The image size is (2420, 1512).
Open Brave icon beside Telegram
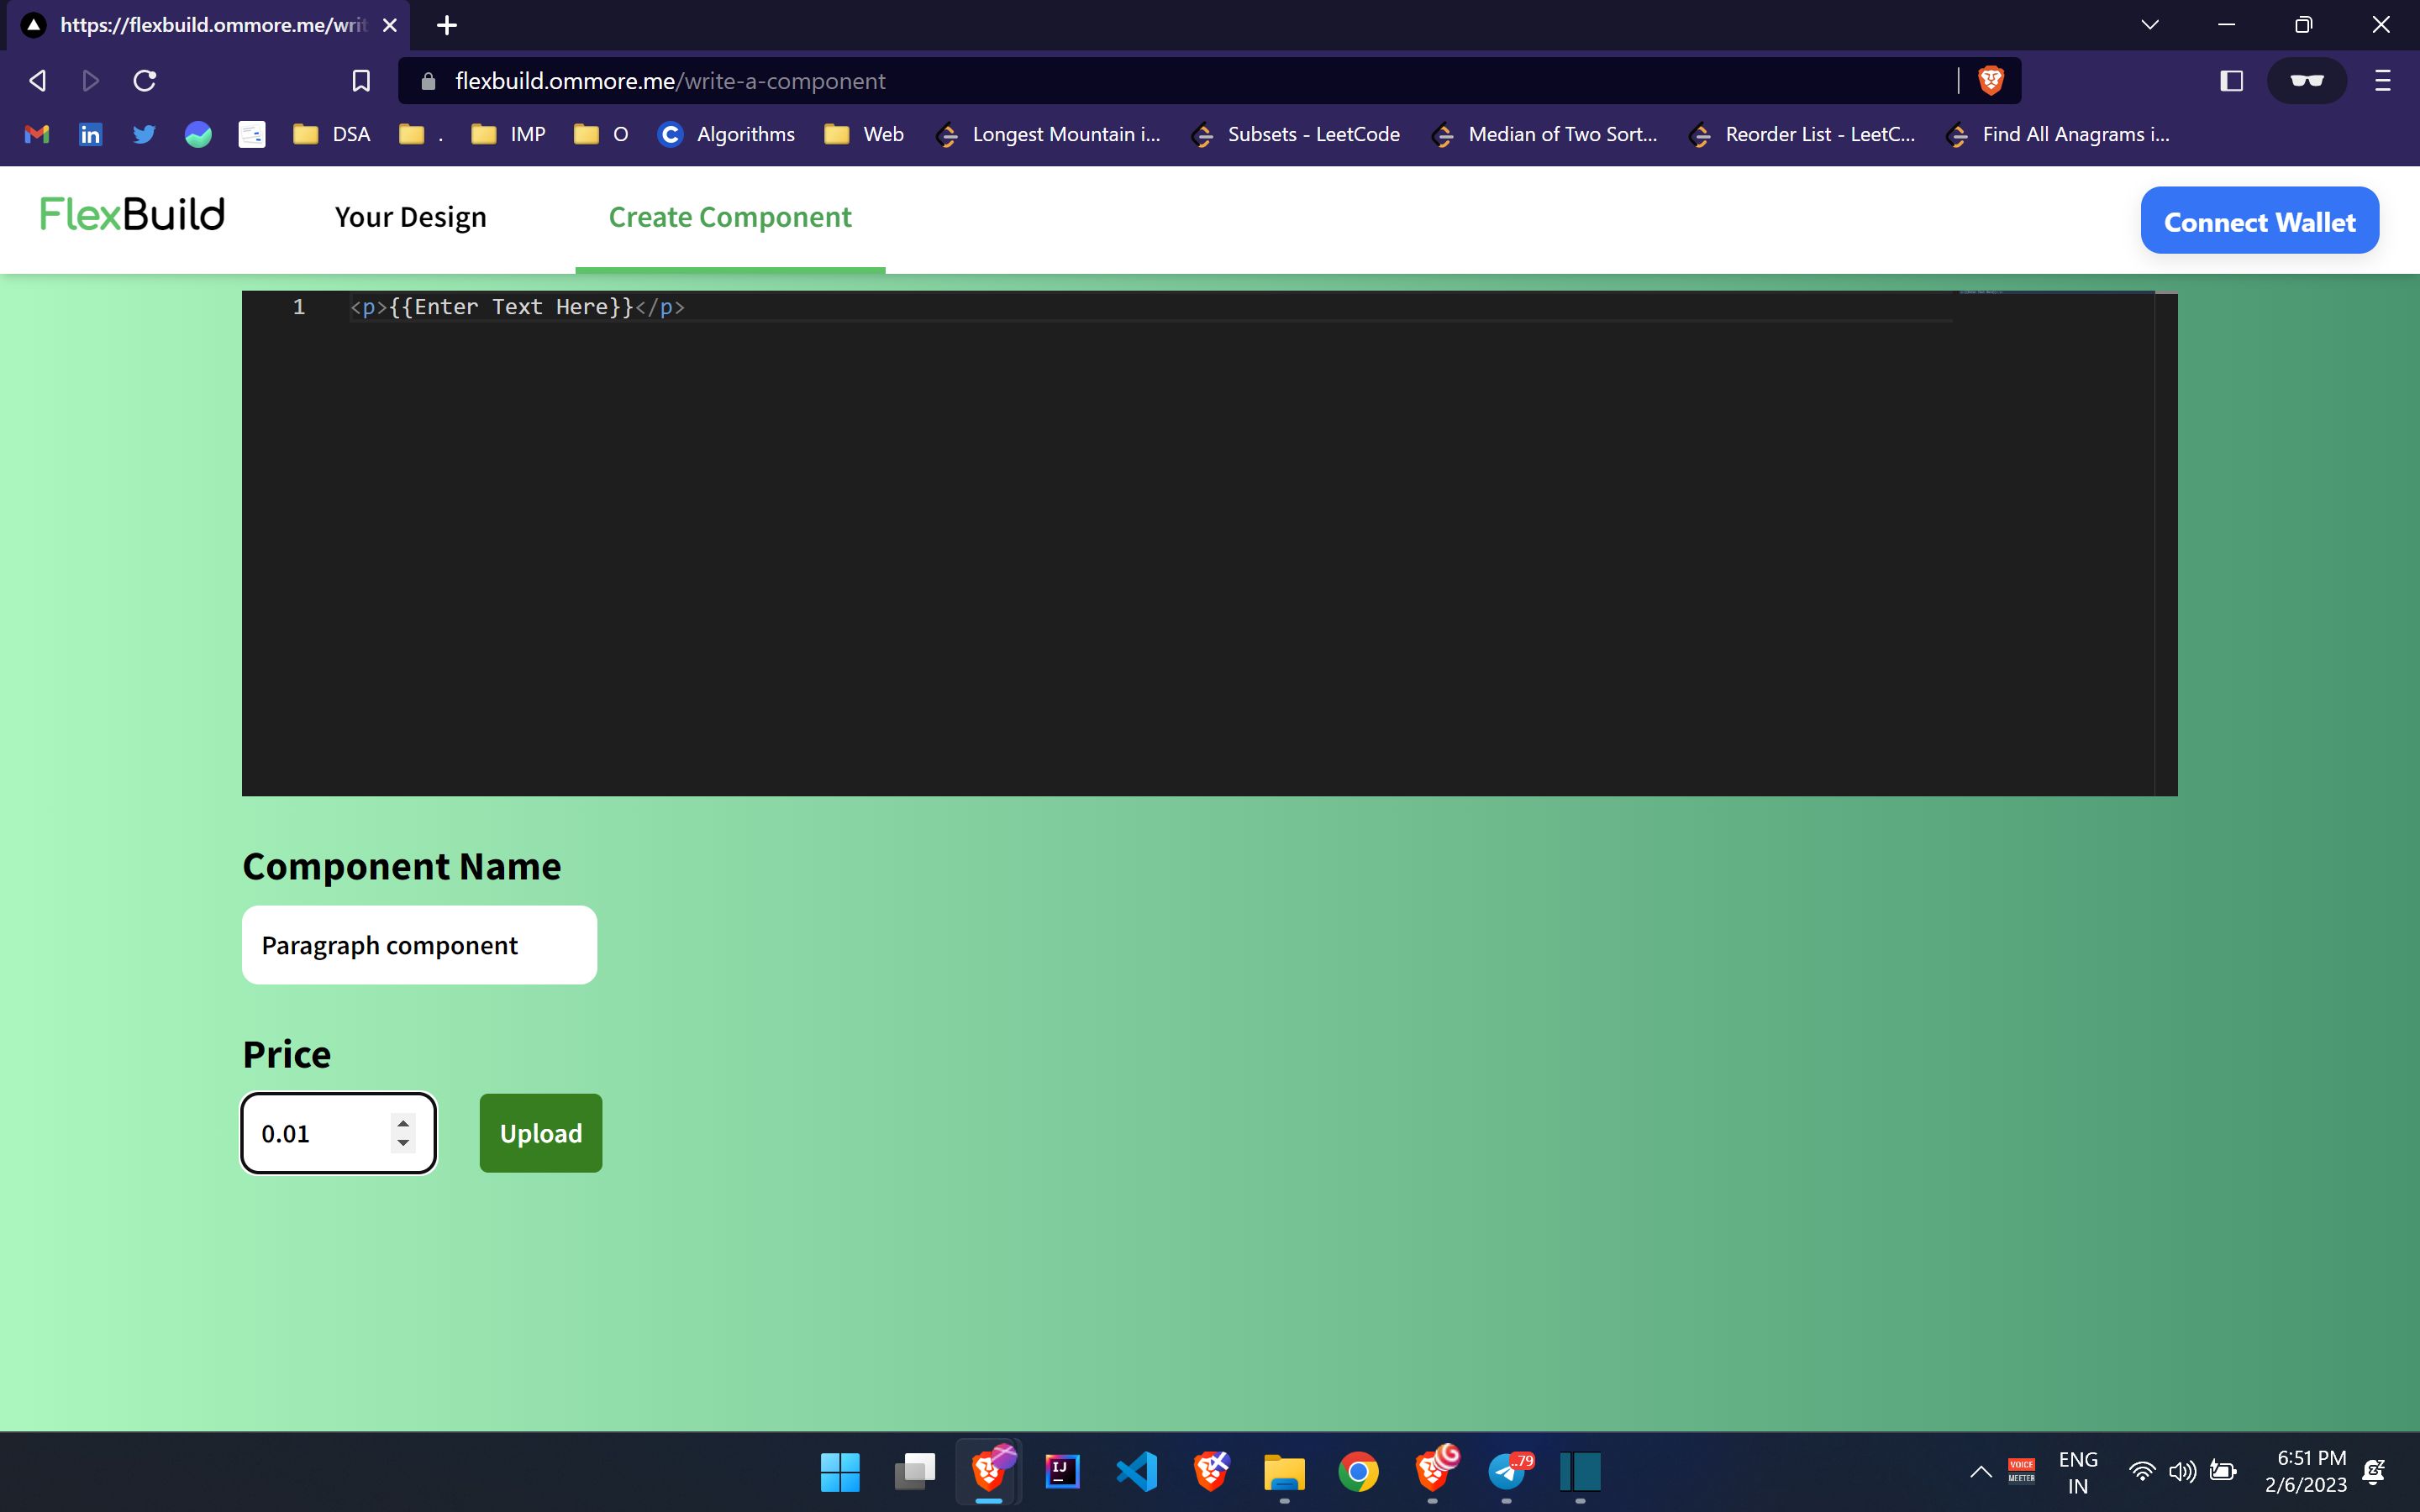pos(1434,1470)
